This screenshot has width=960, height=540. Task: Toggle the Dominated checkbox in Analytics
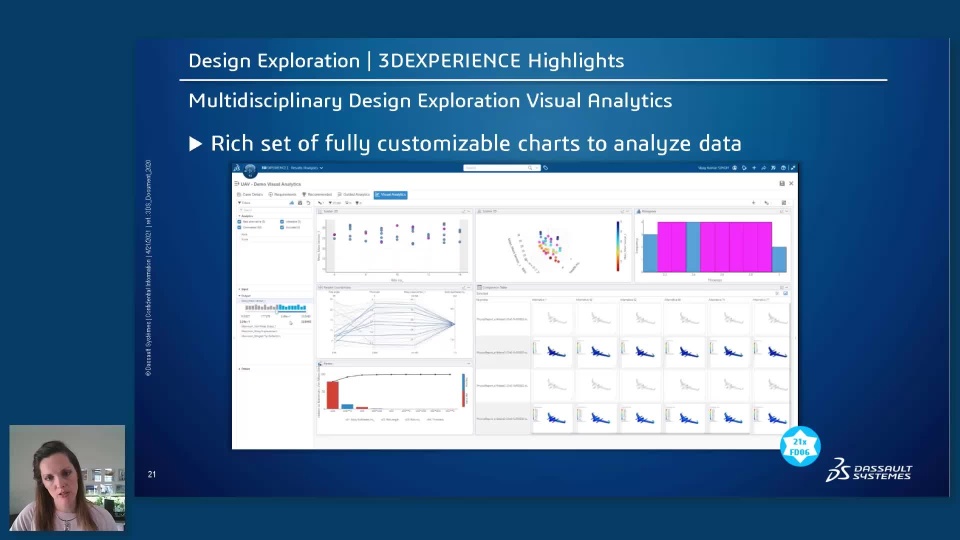pos(239,227)
